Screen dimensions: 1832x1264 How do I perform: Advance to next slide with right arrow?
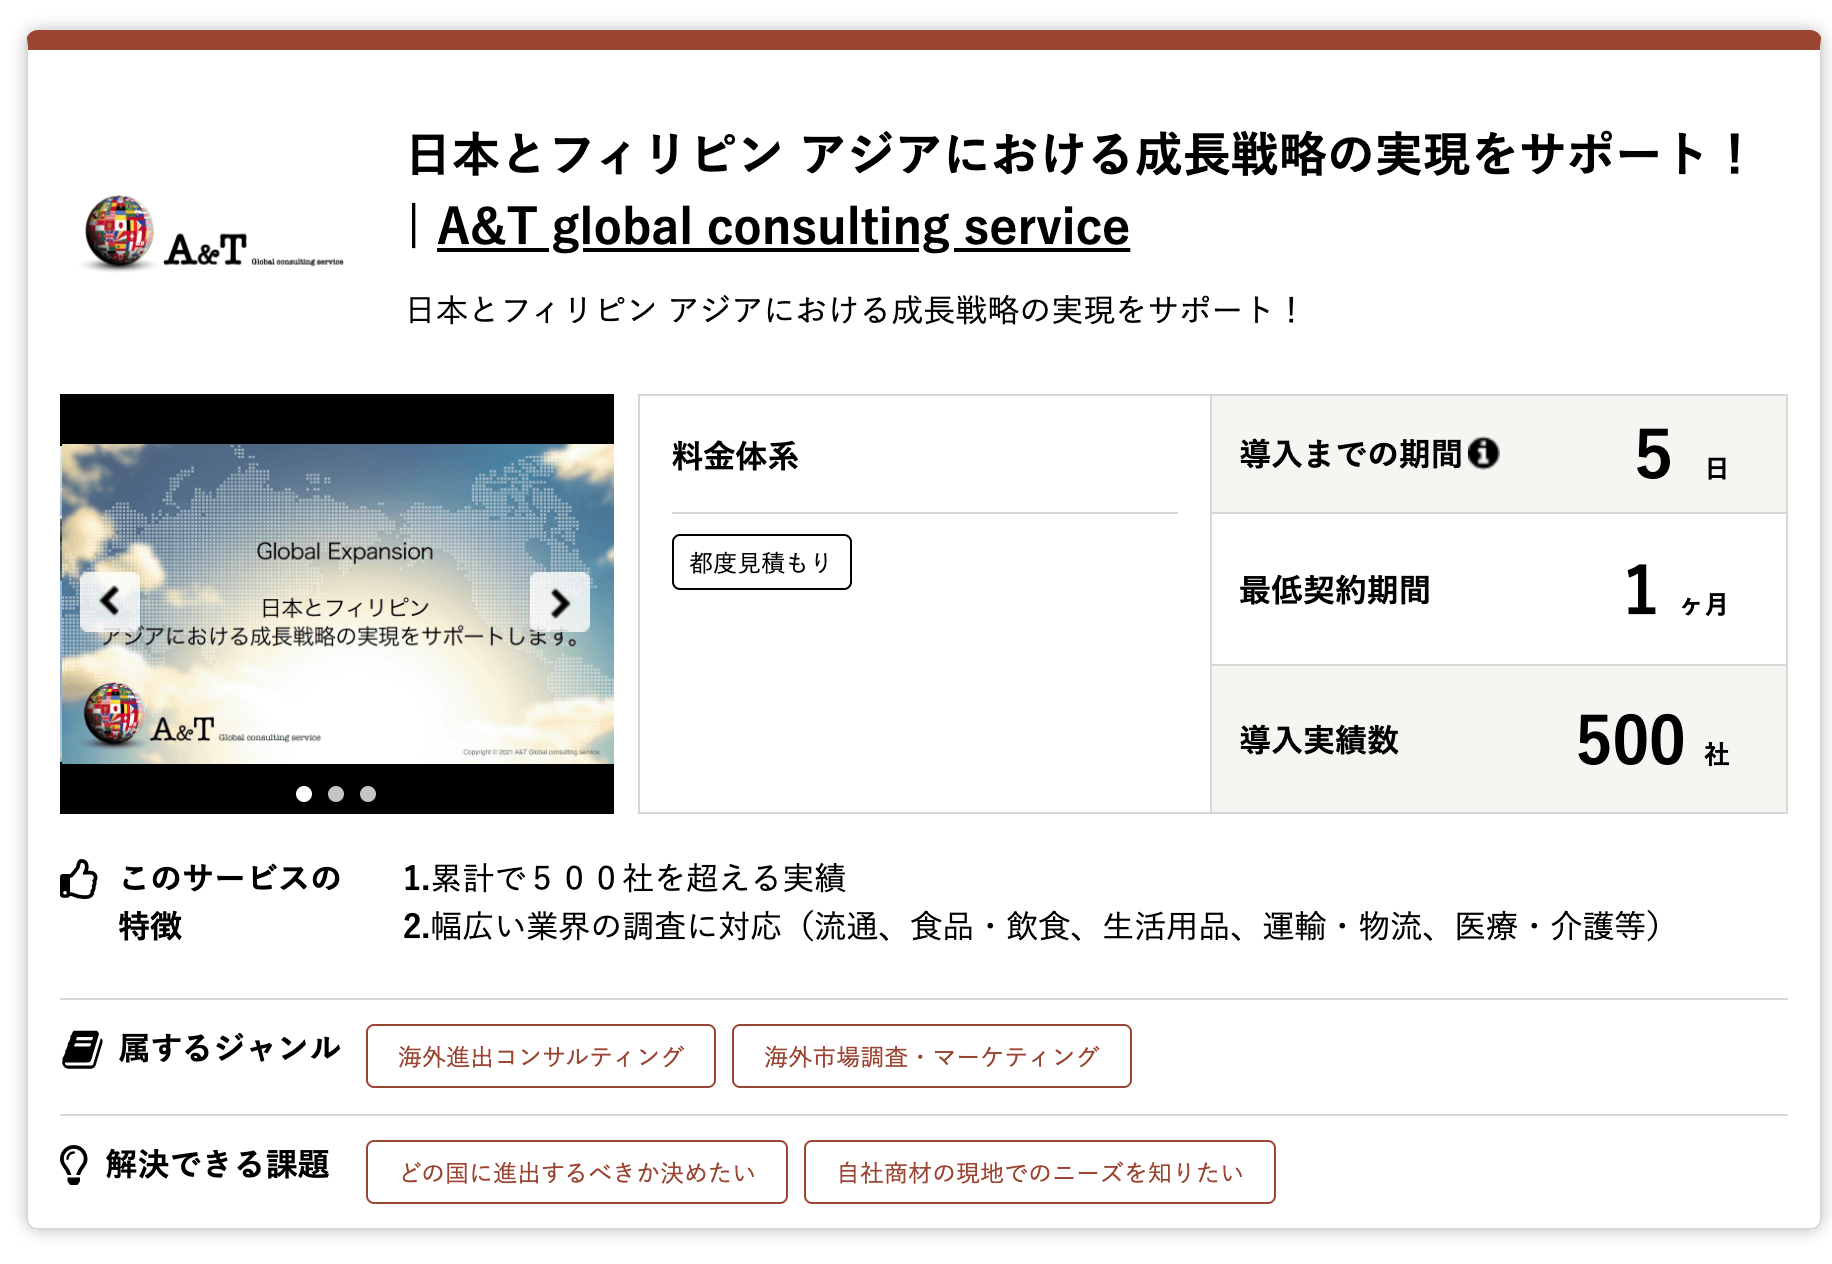coord(560,601)
